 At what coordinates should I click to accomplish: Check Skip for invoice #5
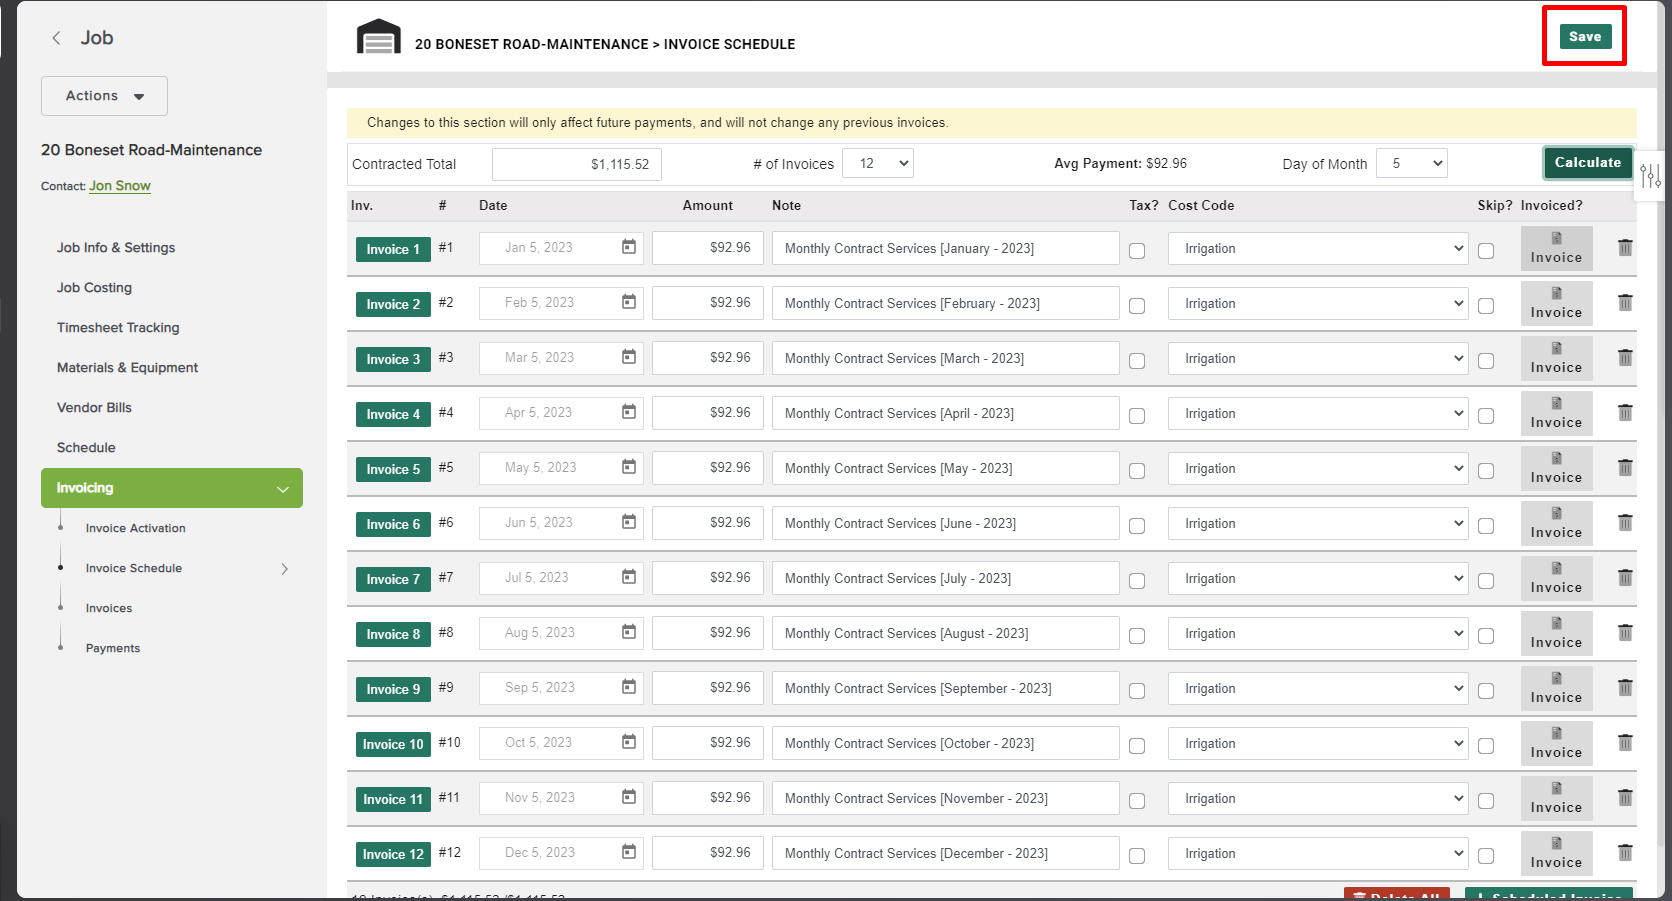1486,471
